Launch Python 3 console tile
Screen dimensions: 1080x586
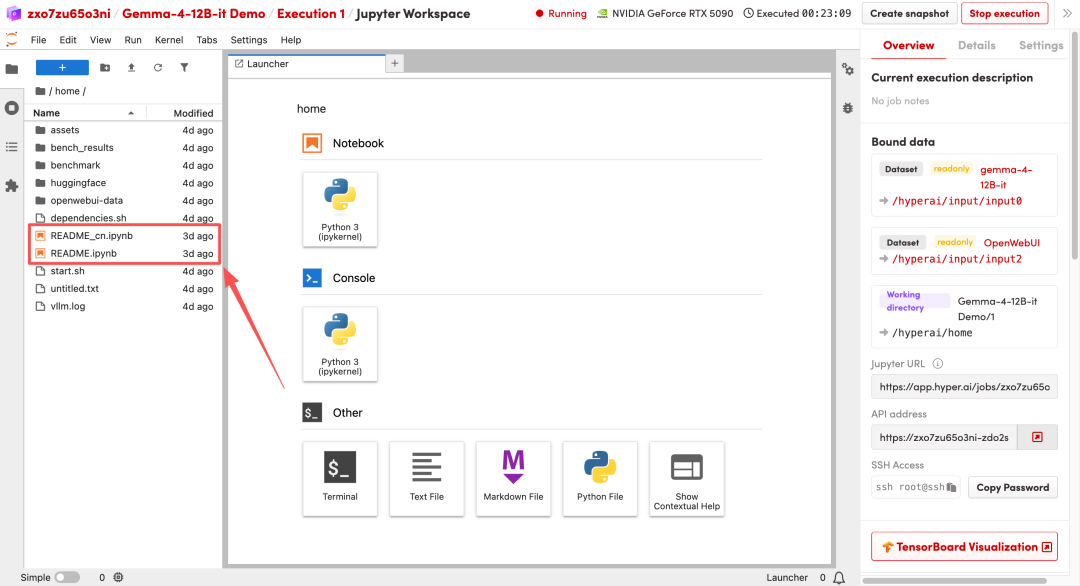click(340, 344)
